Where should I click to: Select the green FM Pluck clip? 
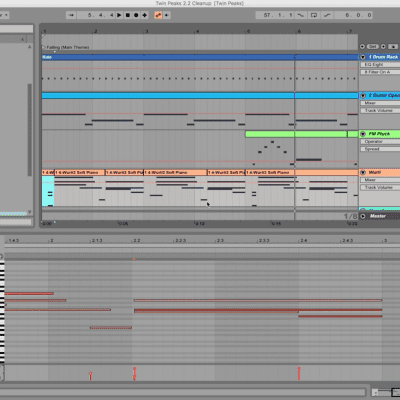click(296, 134)
